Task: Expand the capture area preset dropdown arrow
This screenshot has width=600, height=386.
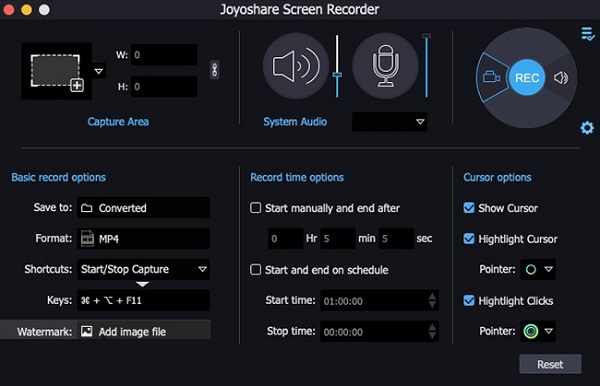Action: click(99, 71)
